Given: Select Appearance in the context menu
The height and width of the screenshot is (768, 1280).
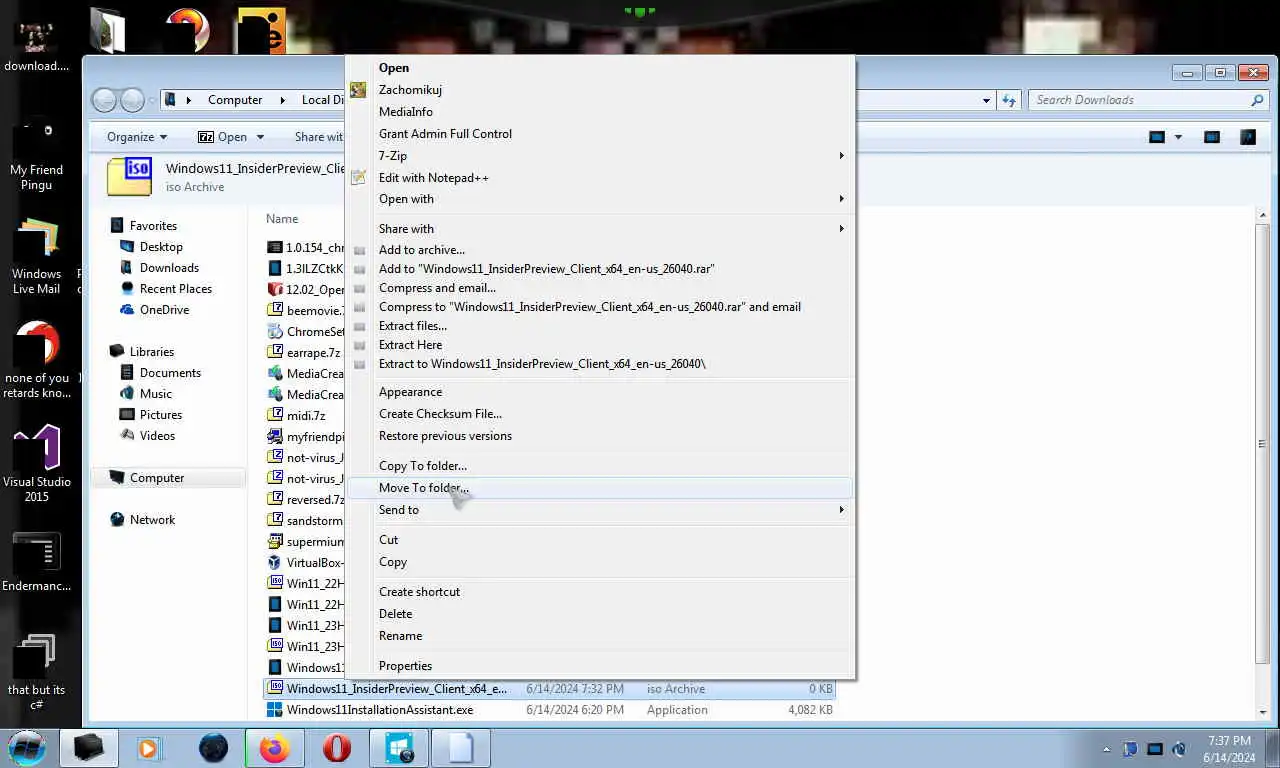Looking at the screenshot, I should pos(599,392).
